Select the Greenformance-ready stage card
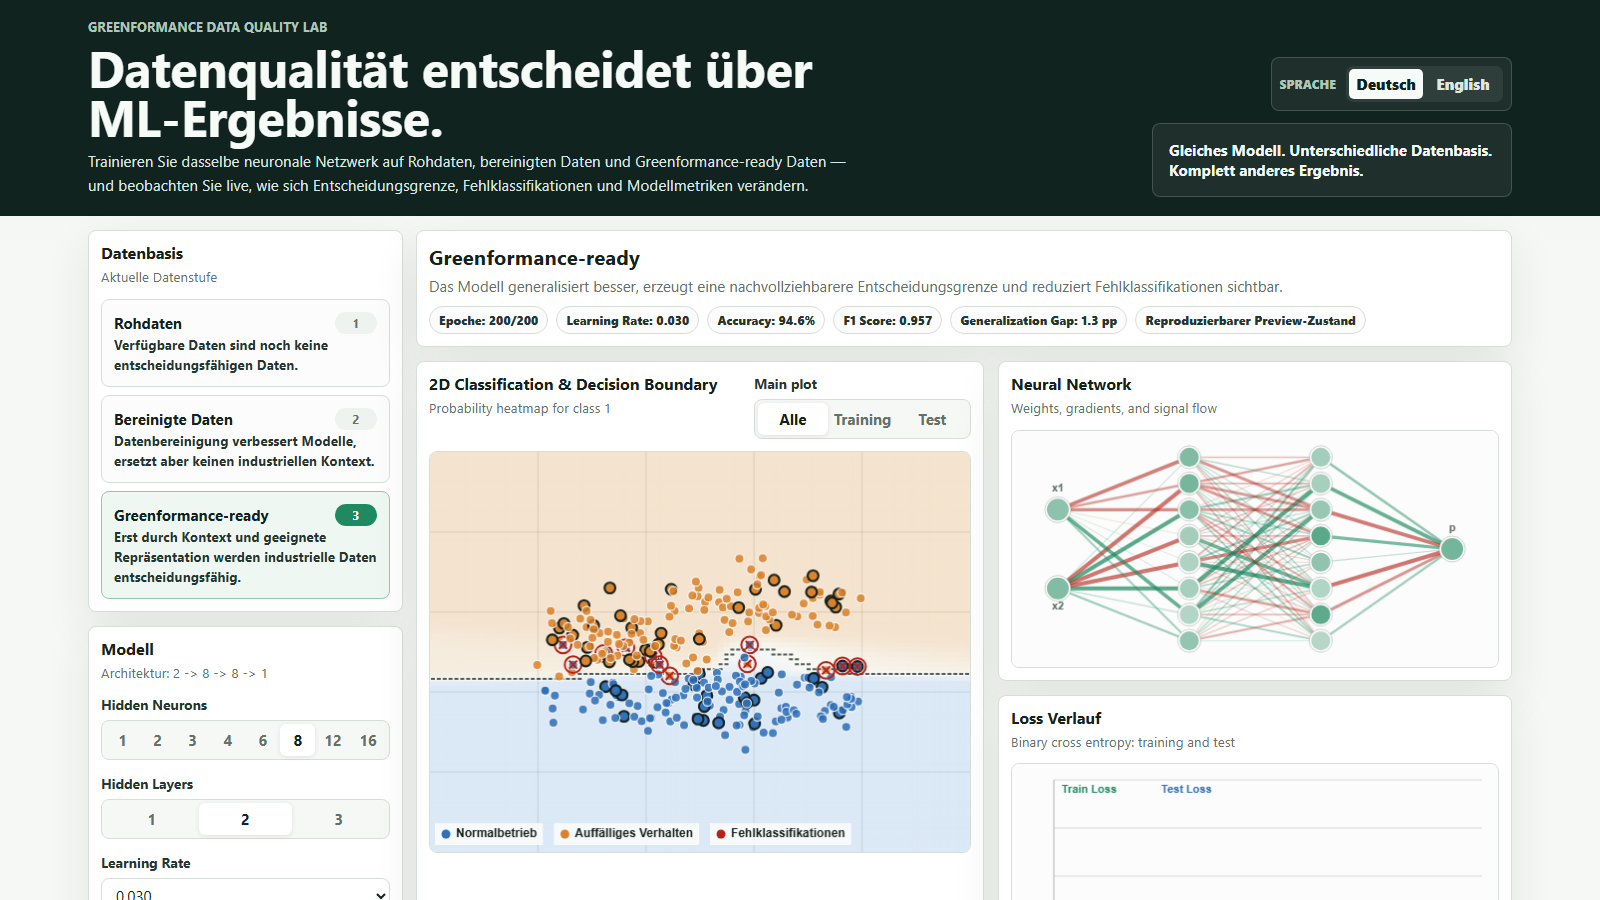 tap(245, 545)
